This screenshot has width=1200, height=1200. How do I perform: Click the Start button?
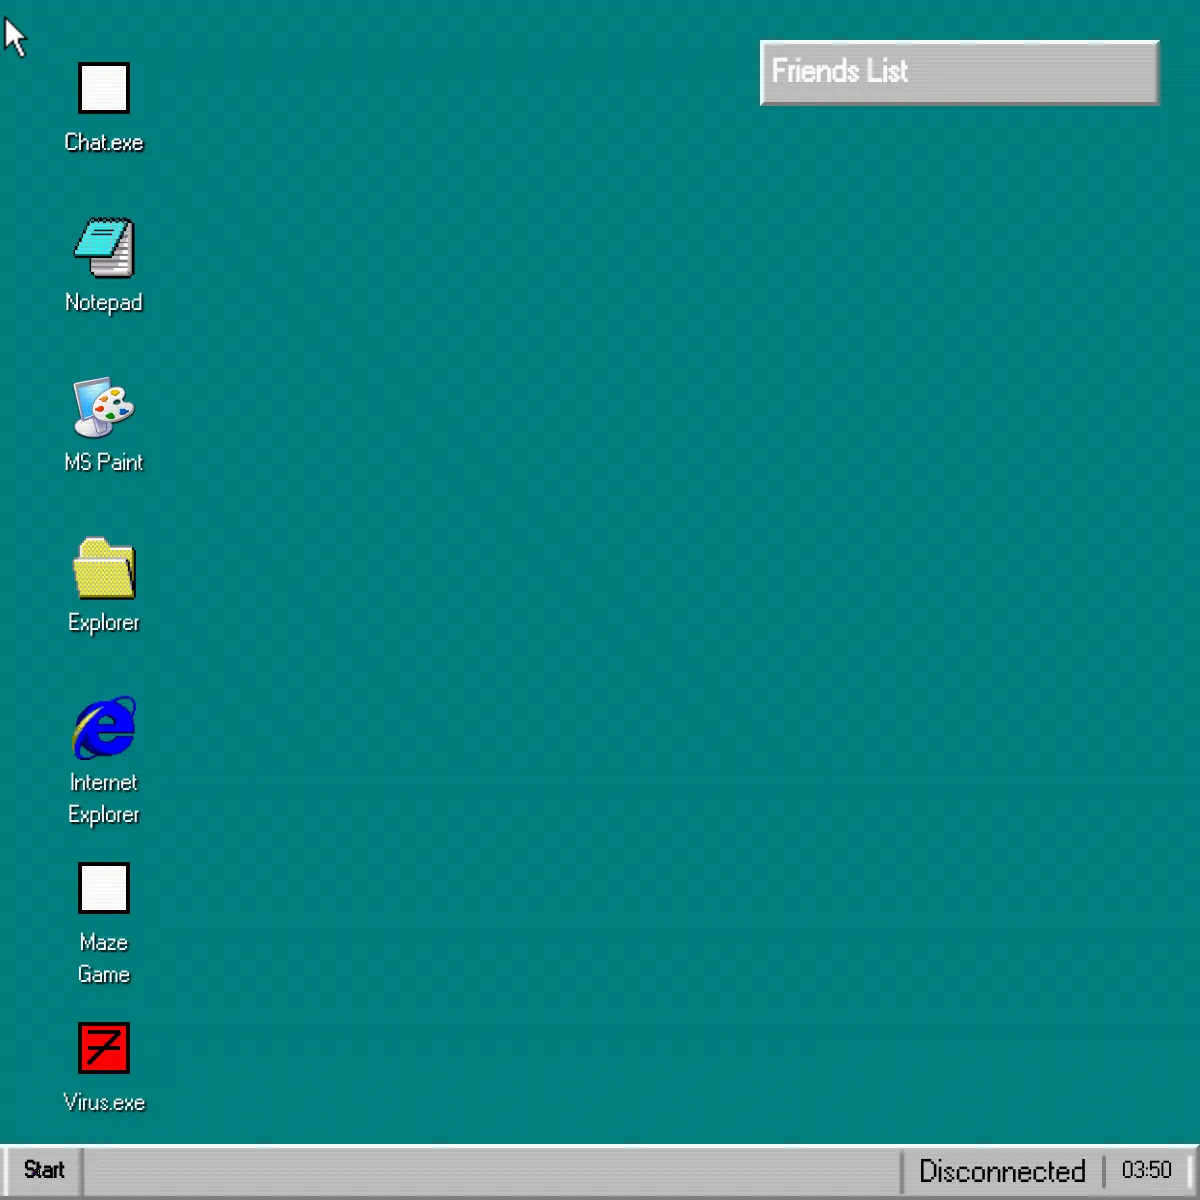pyautogui.click(x=43, y=1170)
